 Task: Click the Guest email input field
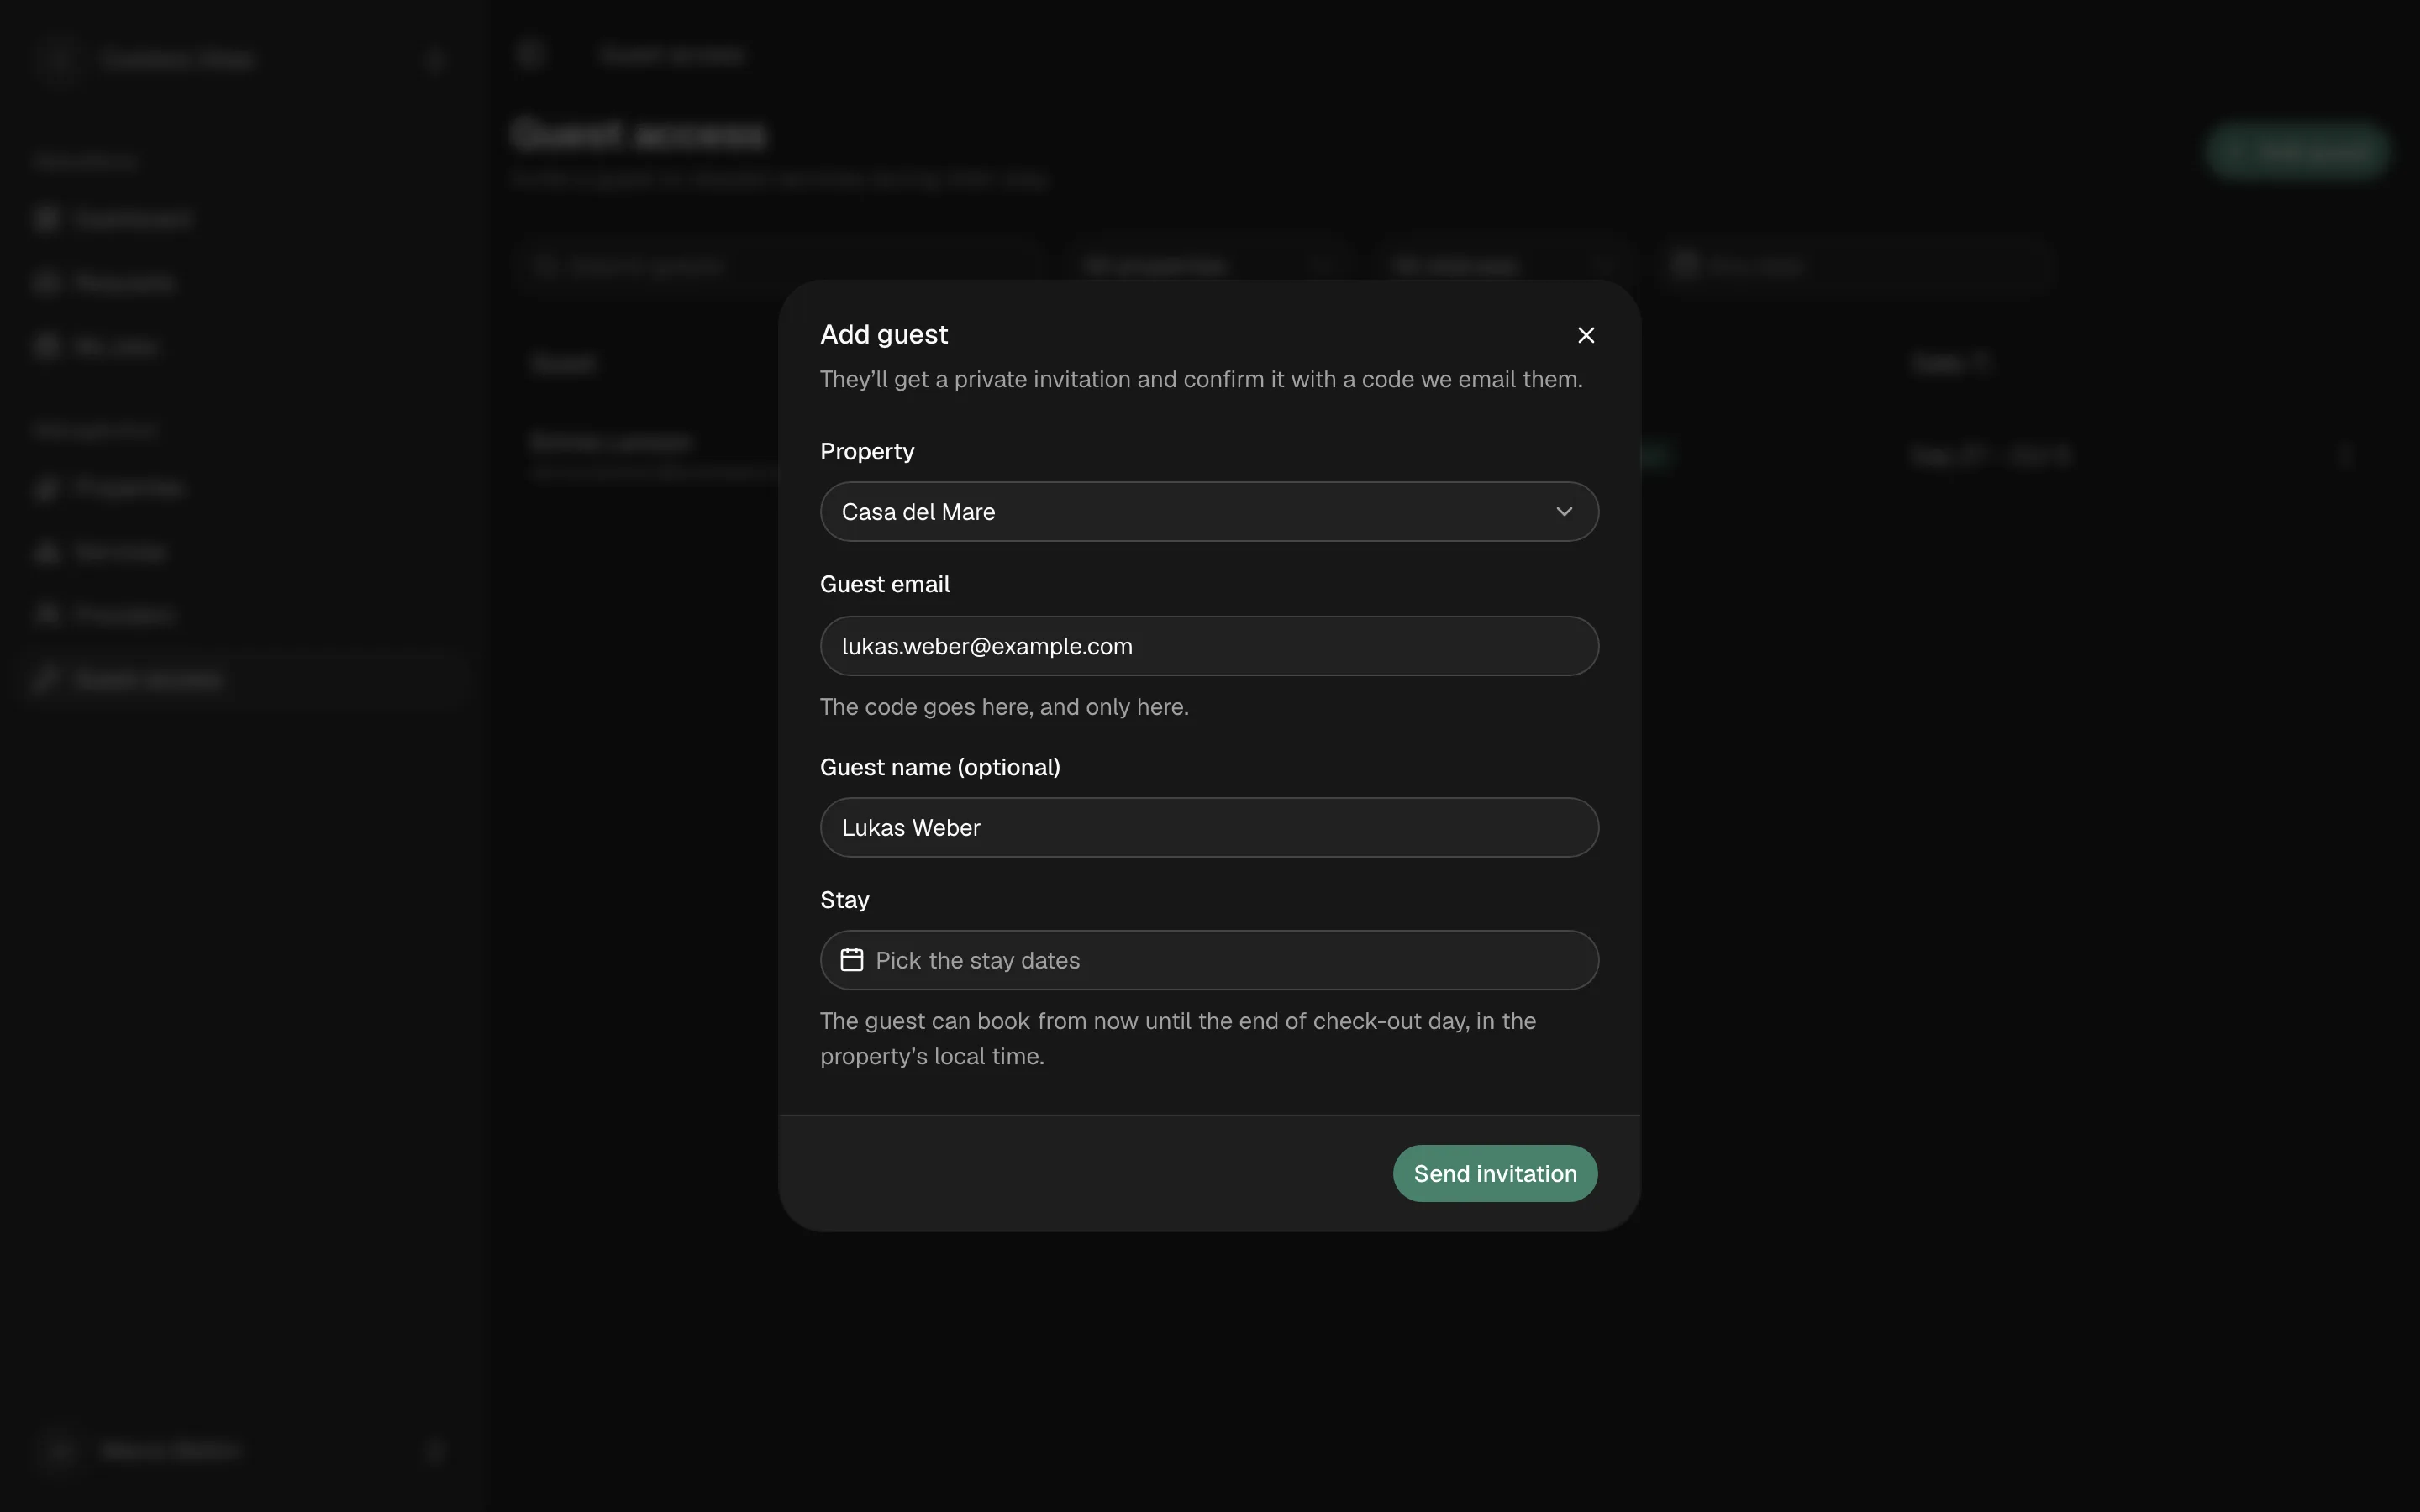tap(1209, 646)
